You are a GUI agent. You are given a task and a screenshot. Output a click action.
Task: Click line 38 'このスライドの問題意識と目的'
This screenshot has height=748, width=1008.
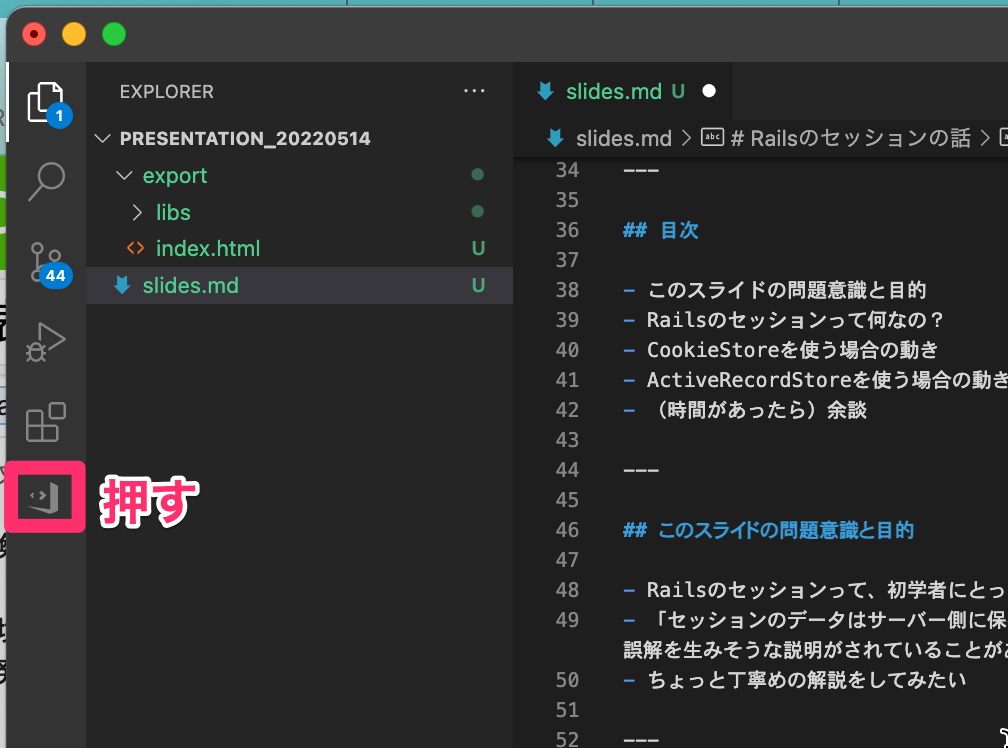786,290
